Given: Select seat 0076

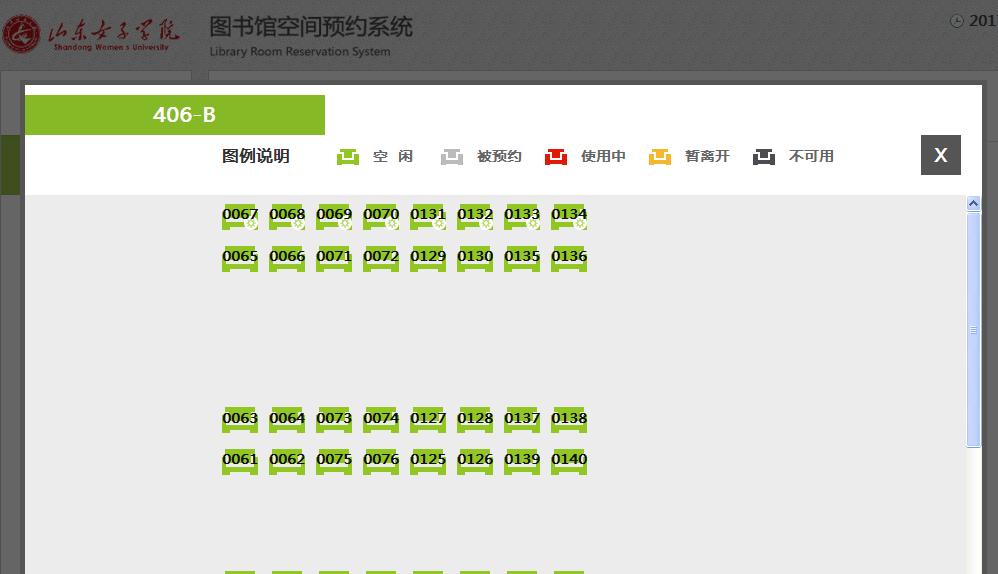Looking at the screenshot, I should point(381,462).
